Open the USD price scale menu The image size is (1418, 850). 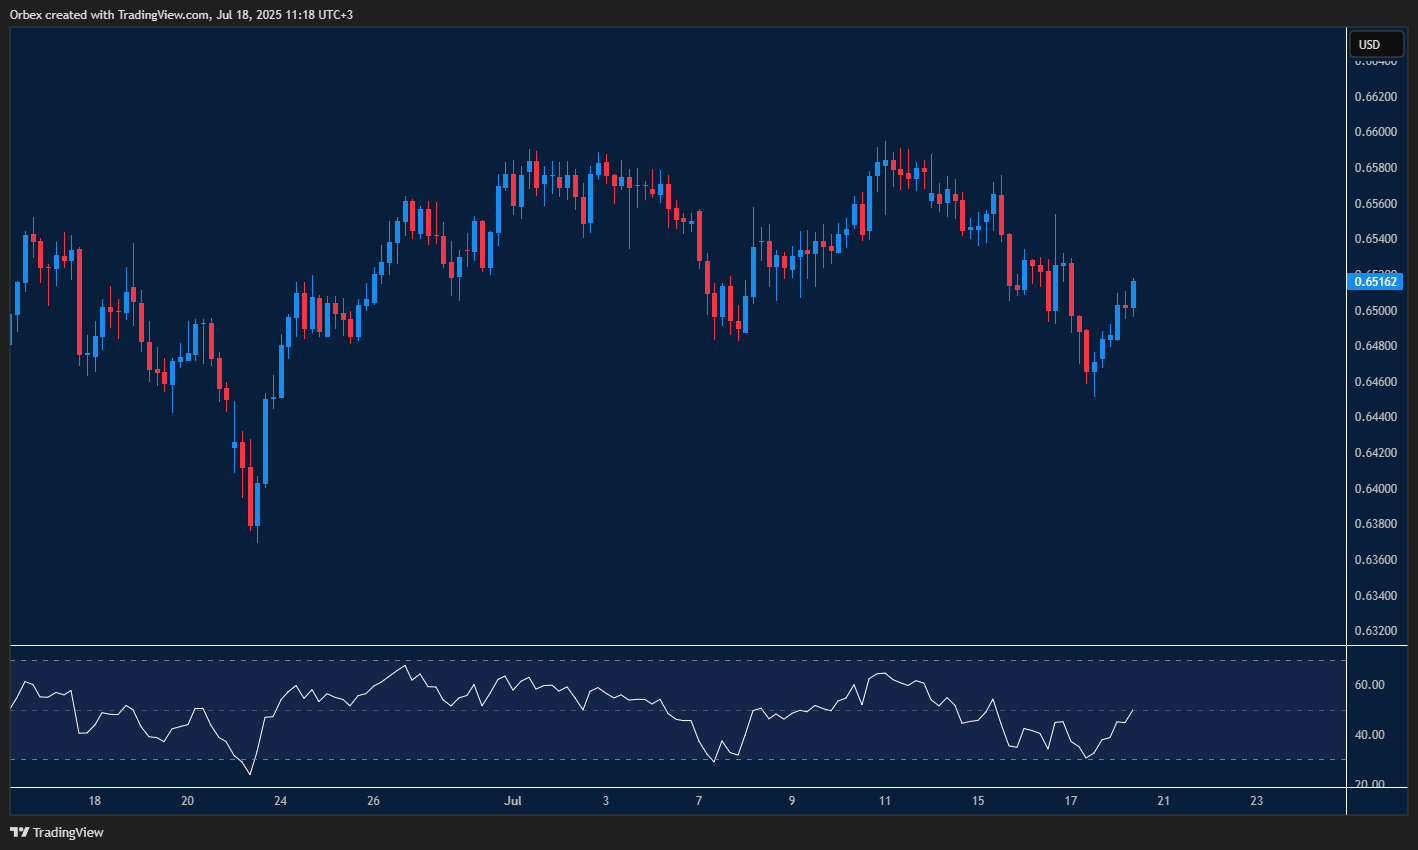1376,43
